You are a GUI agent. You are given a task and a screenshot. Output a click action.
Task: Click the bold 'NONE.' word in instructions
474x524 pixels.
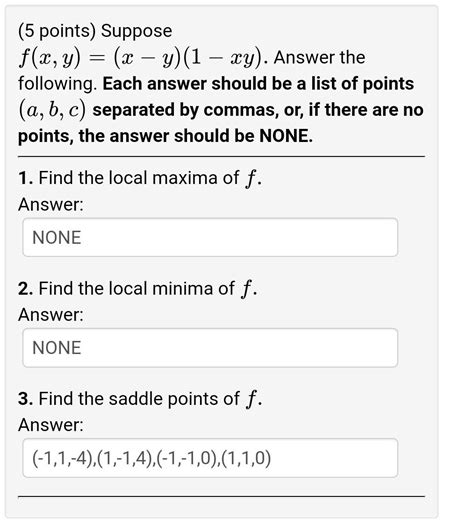[x=286, y=136]
